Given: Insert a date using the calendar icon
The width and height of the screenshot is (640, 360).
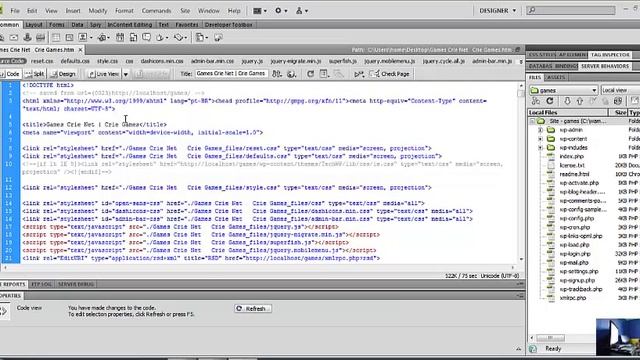Looking at the screenshot, I should click(120, 38).
